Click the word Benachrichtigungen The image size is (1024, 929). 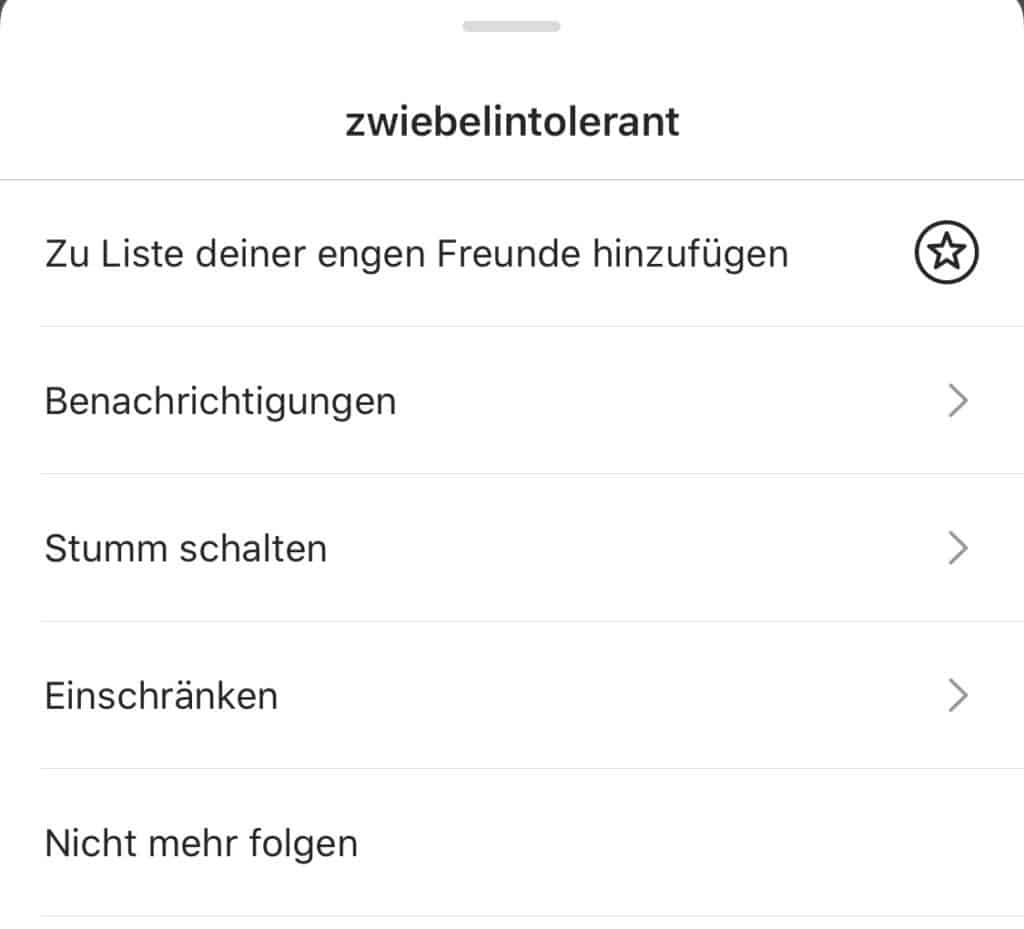[x=221, y=402]
